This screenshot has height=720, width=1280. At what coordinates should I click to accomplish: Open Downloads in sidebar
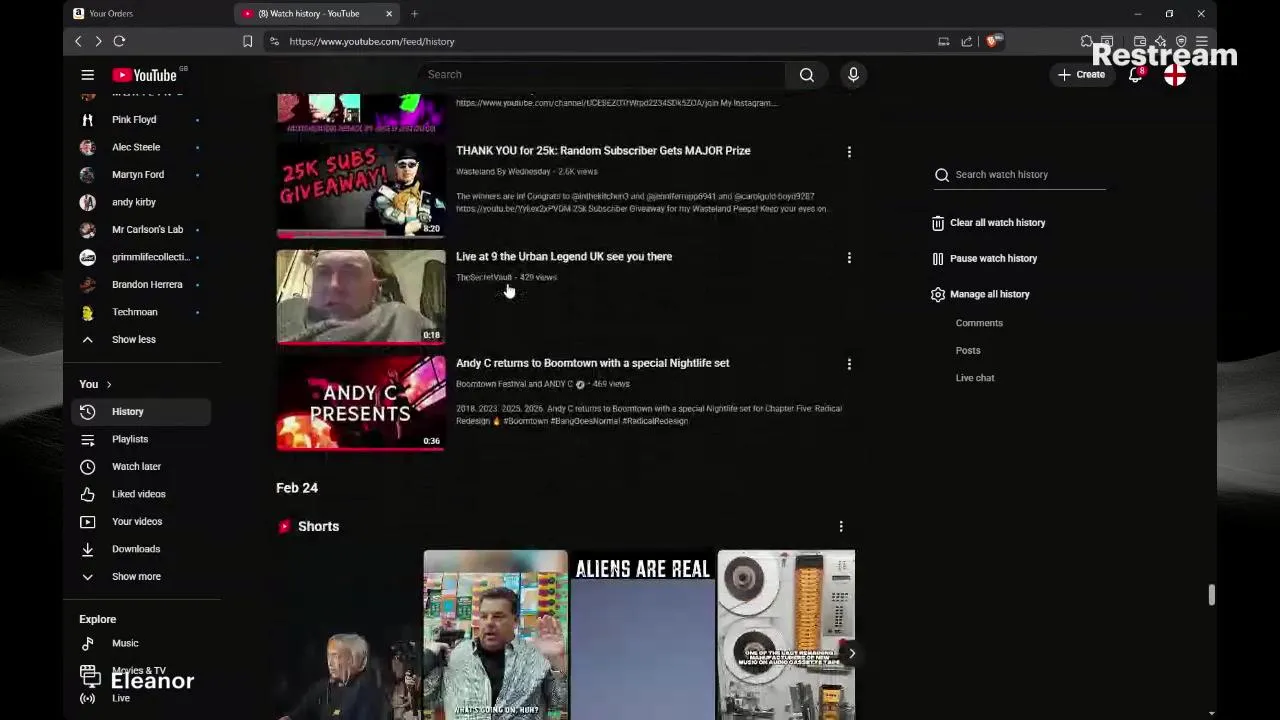pyautogui.click(x=140, y=549)
